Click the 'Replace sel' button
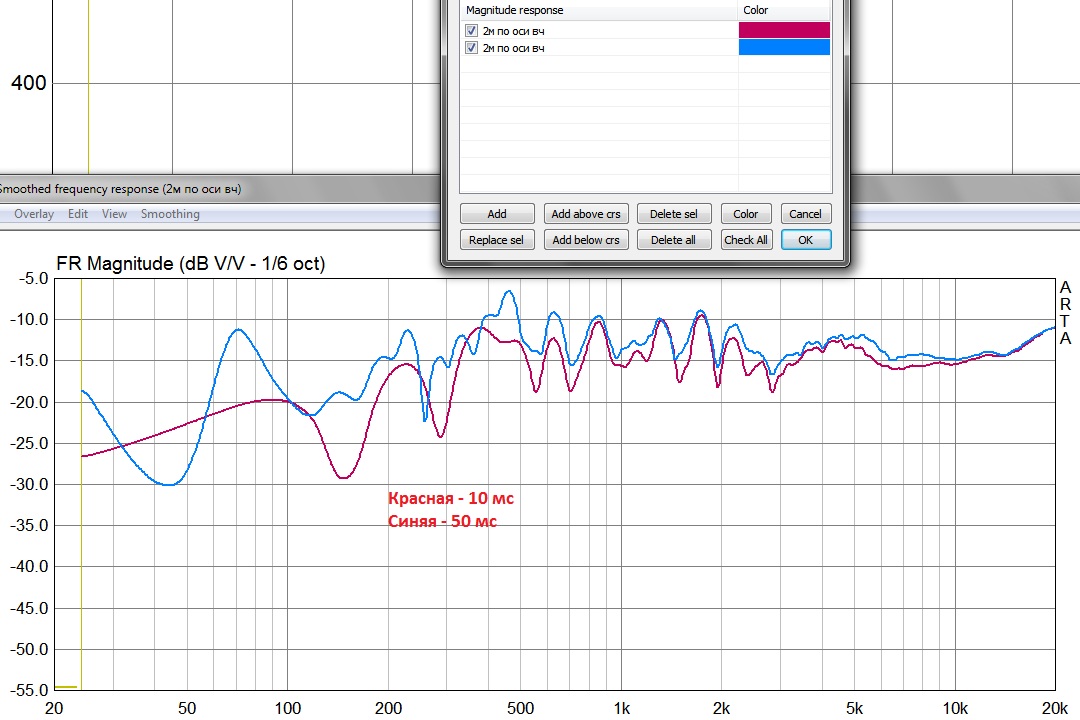The image size is (1080, 720). tap(497, 240)
